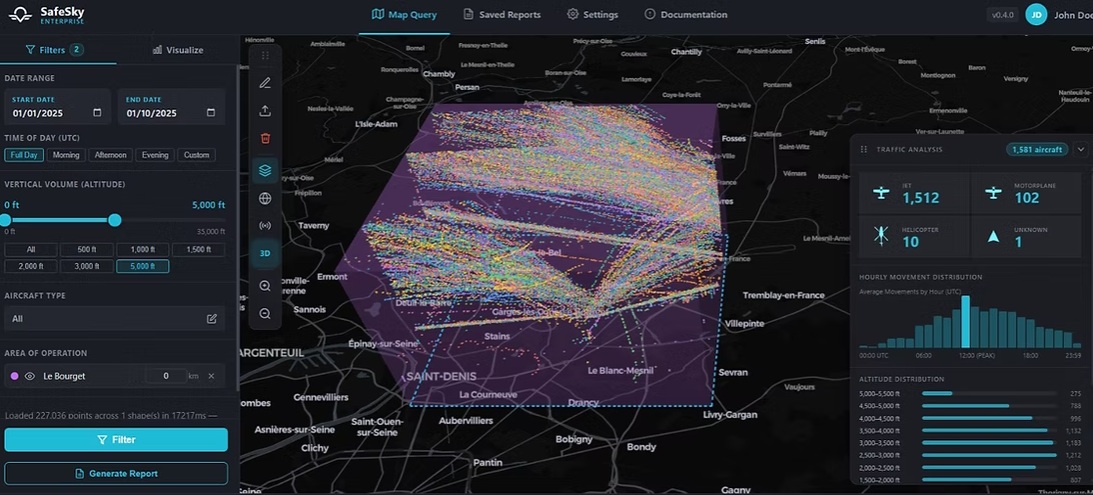Click the upload shape icon
Screen dimensions: 1093x495
click(265, 111)
